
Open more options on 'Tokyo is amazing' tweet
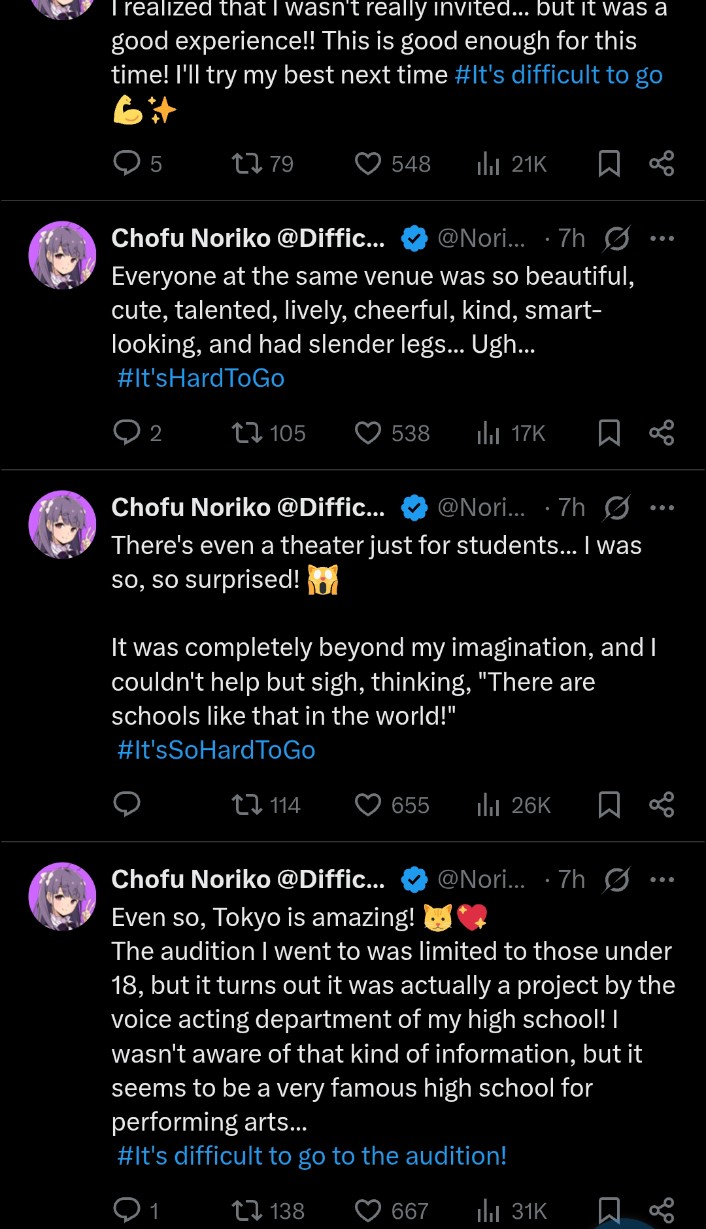pyautogui.click(x=662, y=879)
